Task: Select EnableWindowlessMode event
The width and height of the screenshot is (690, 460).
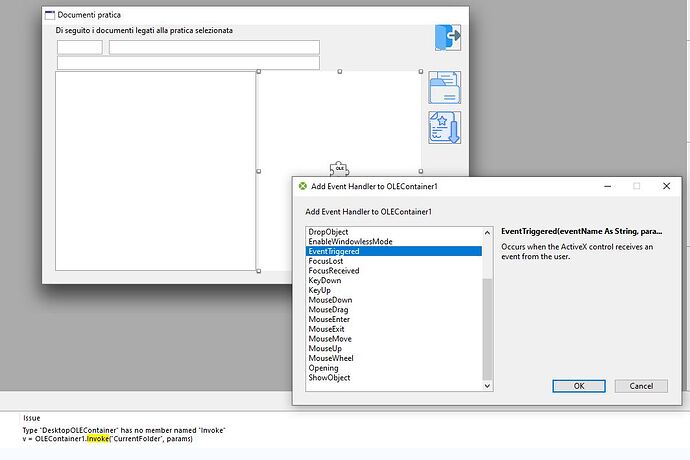Action: (350, 242)
